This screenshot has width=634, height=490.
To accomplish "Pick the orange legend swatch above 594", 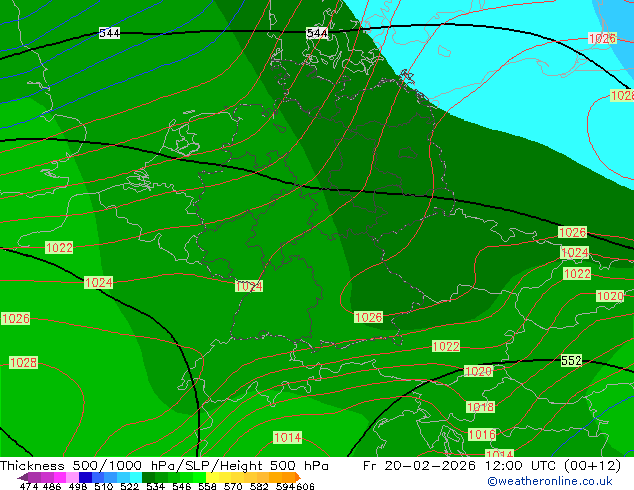I will [288, 477].
